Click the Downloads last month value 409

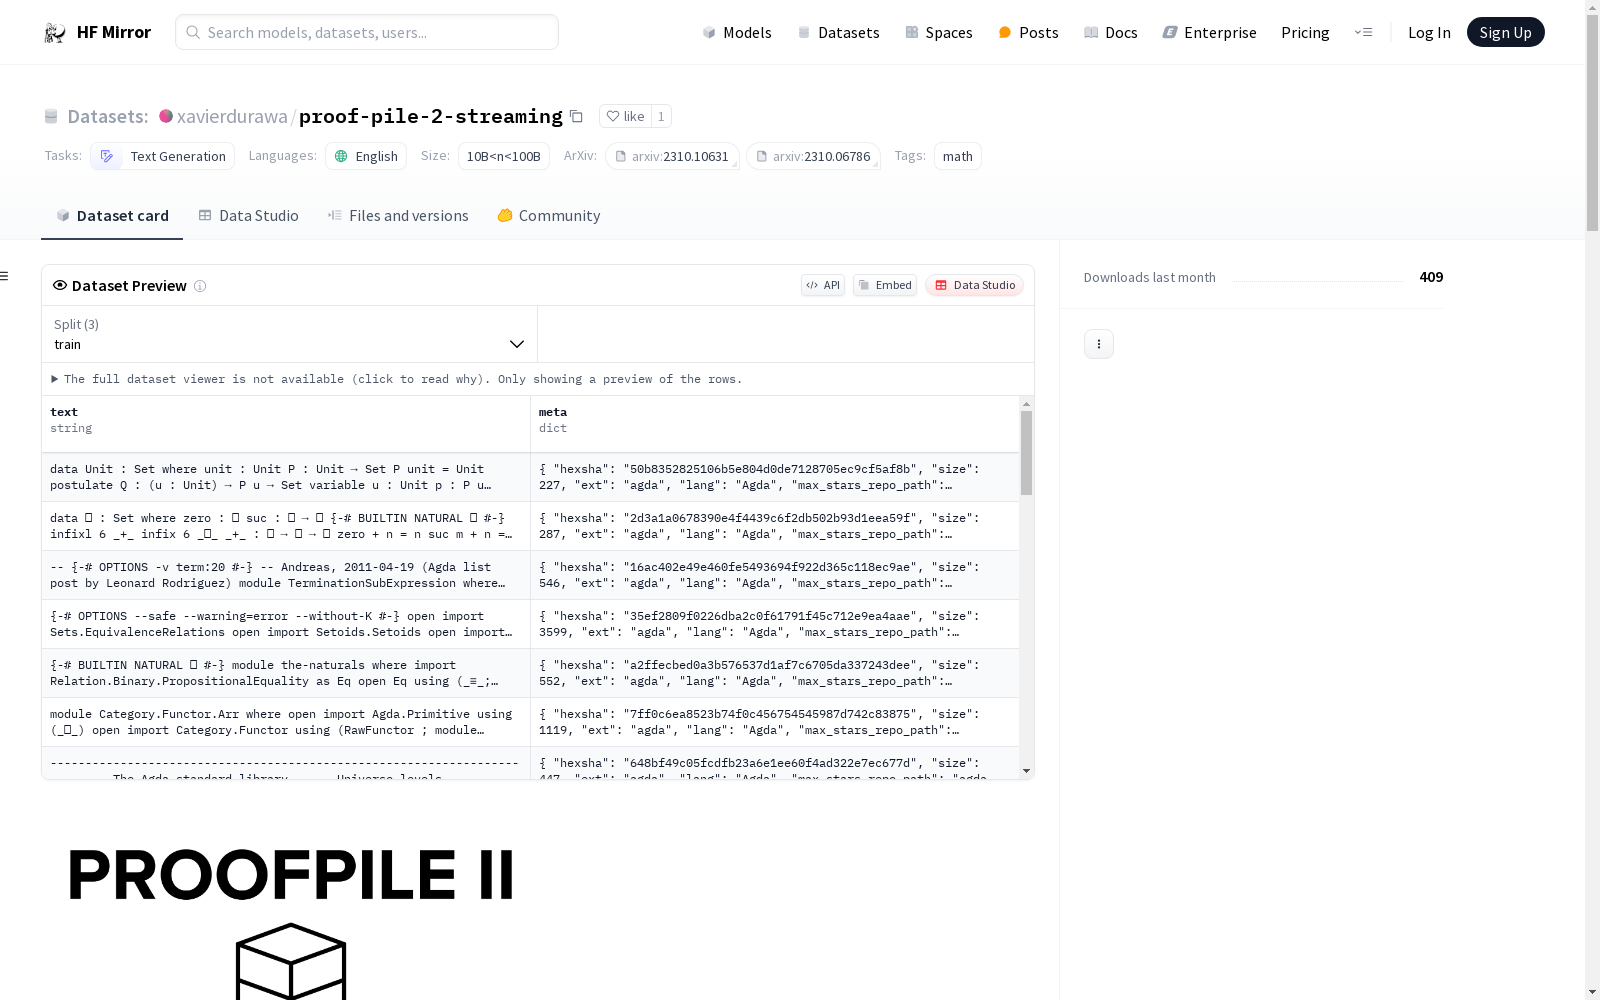pyautogui.click(x=1431, y=277)
